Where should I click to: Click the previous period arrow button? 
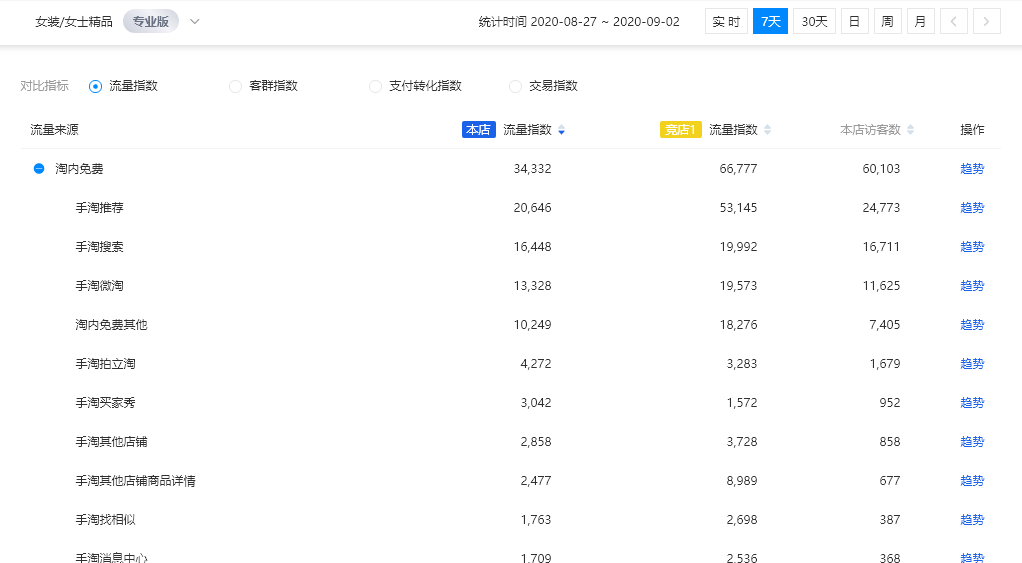click(953, 21)
